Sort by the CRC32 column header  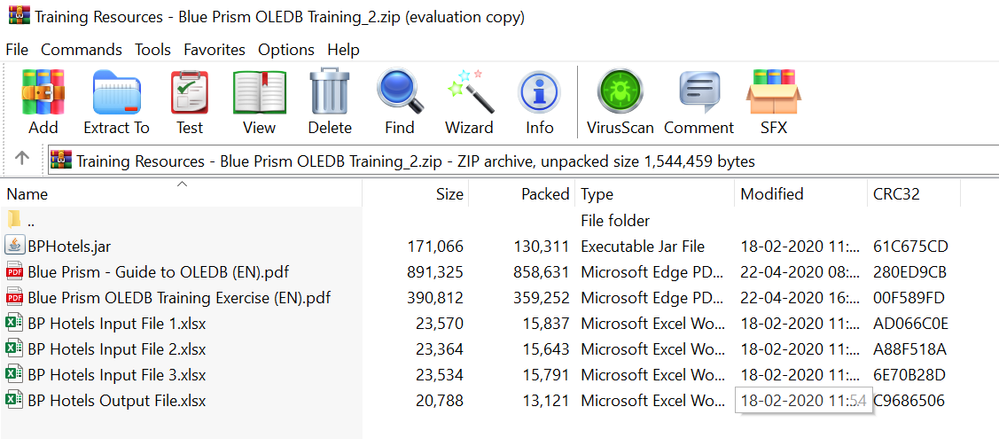pyautogui.click(x=913, y=194)
